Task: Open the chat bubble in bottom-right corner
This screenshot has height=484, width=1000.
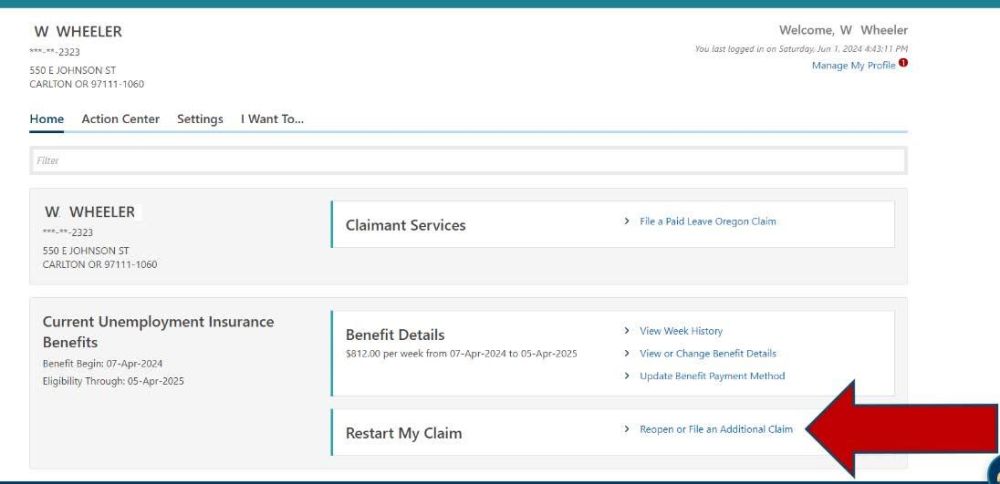Action: click(993, 473)
